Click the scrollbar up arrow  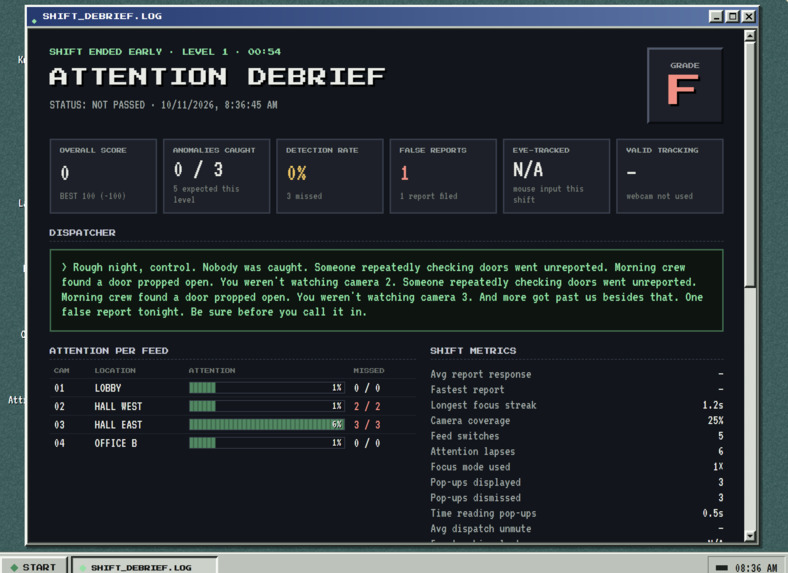[x=750, y=36]
